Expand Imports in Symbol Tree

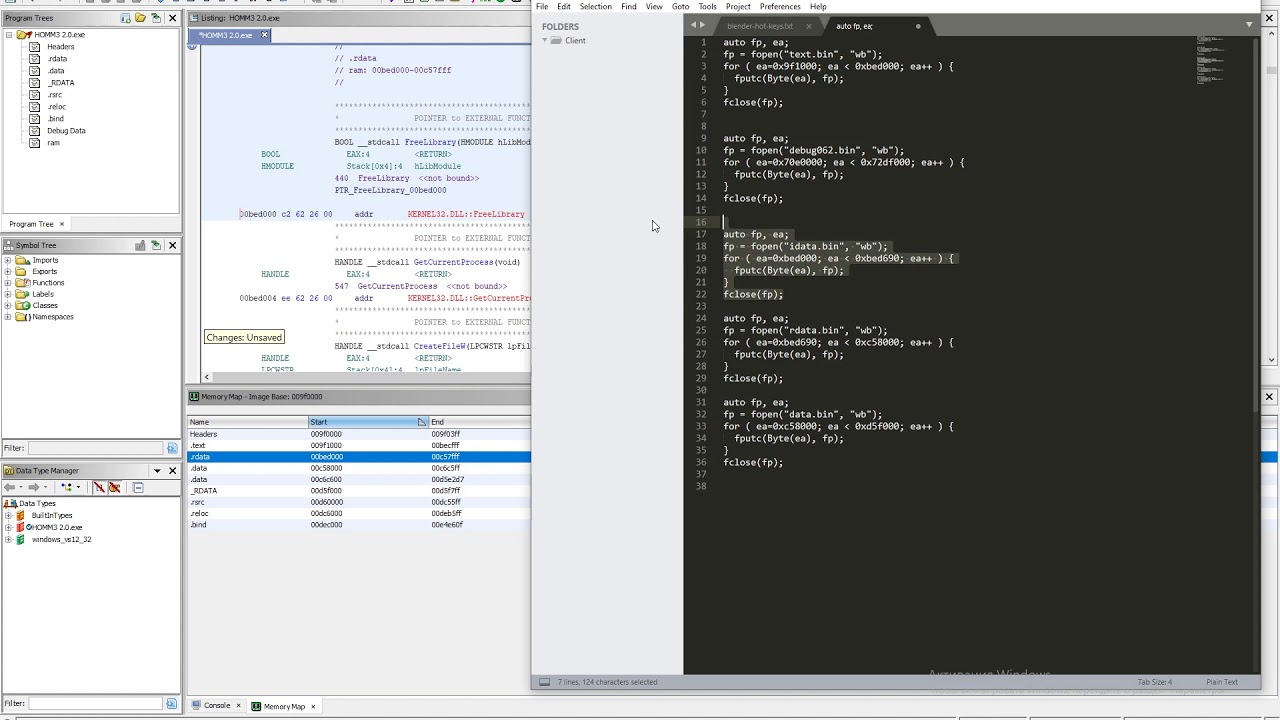click(8, 260)
